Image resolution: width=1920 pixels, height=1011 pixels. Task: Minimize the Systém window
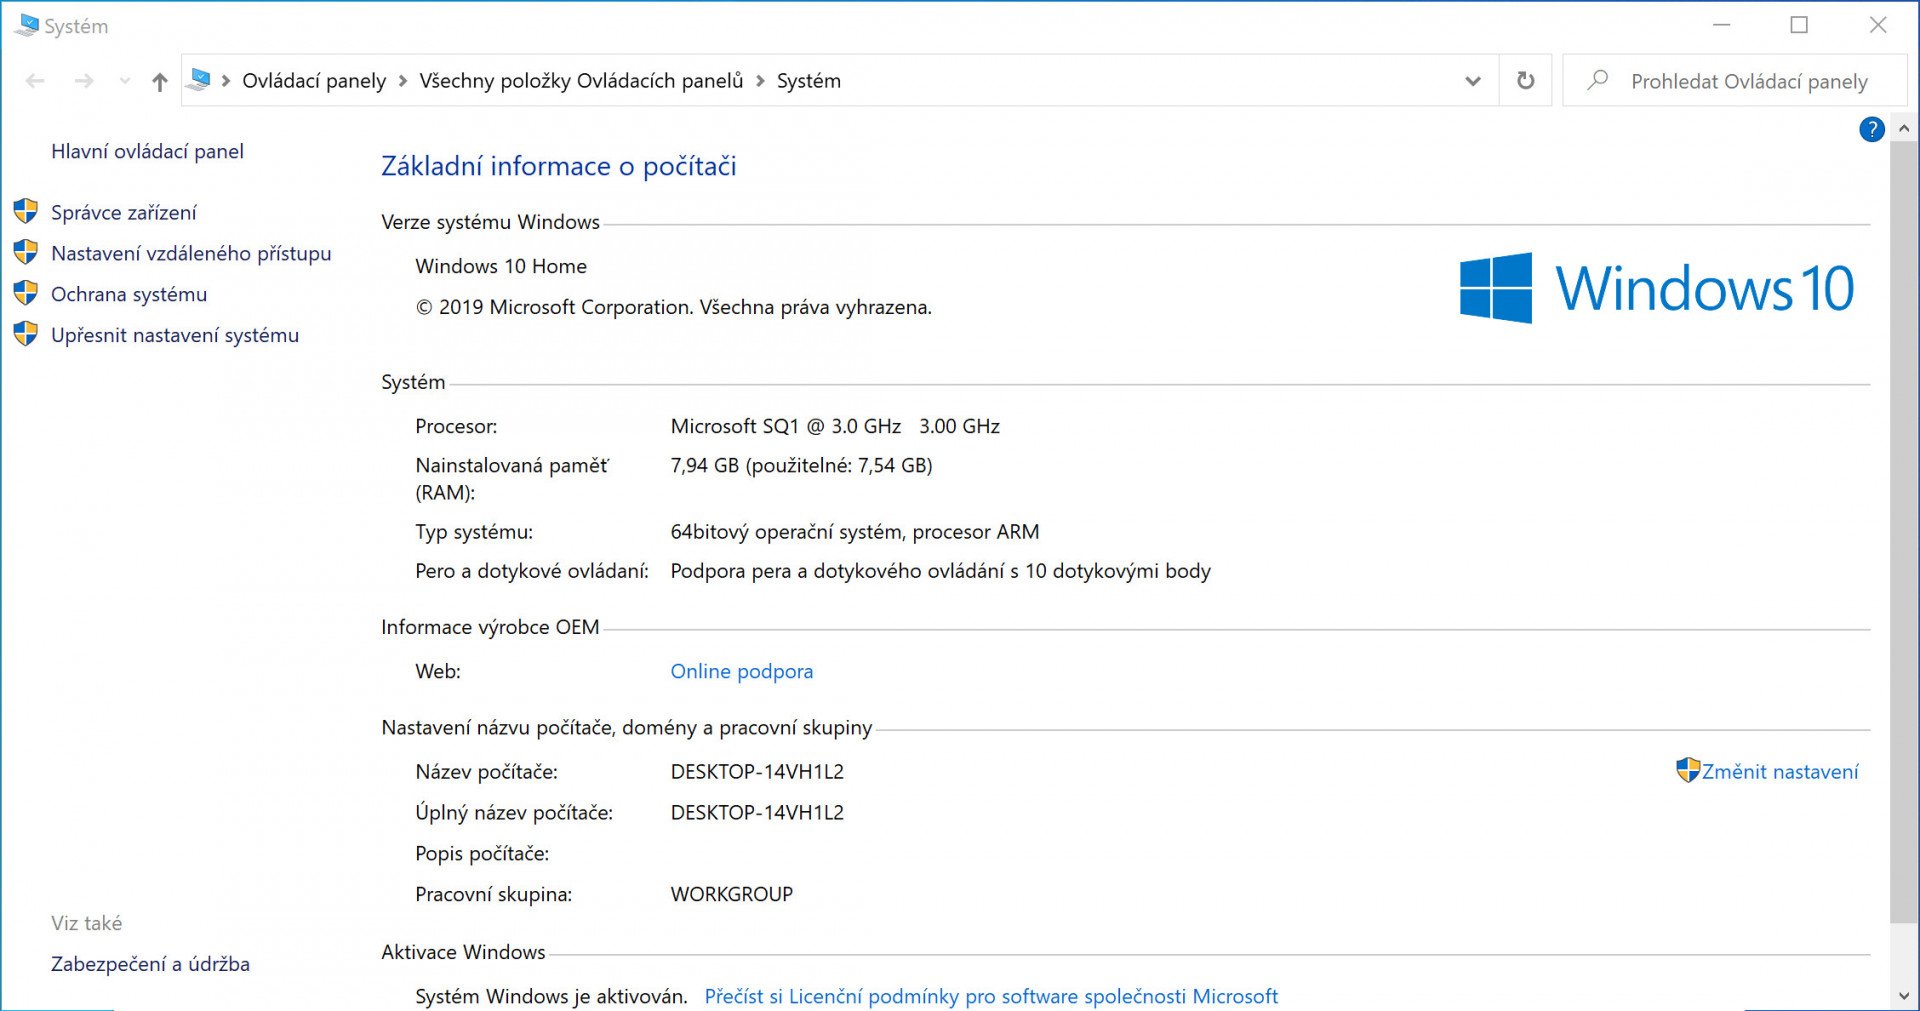pos(1721,25)
